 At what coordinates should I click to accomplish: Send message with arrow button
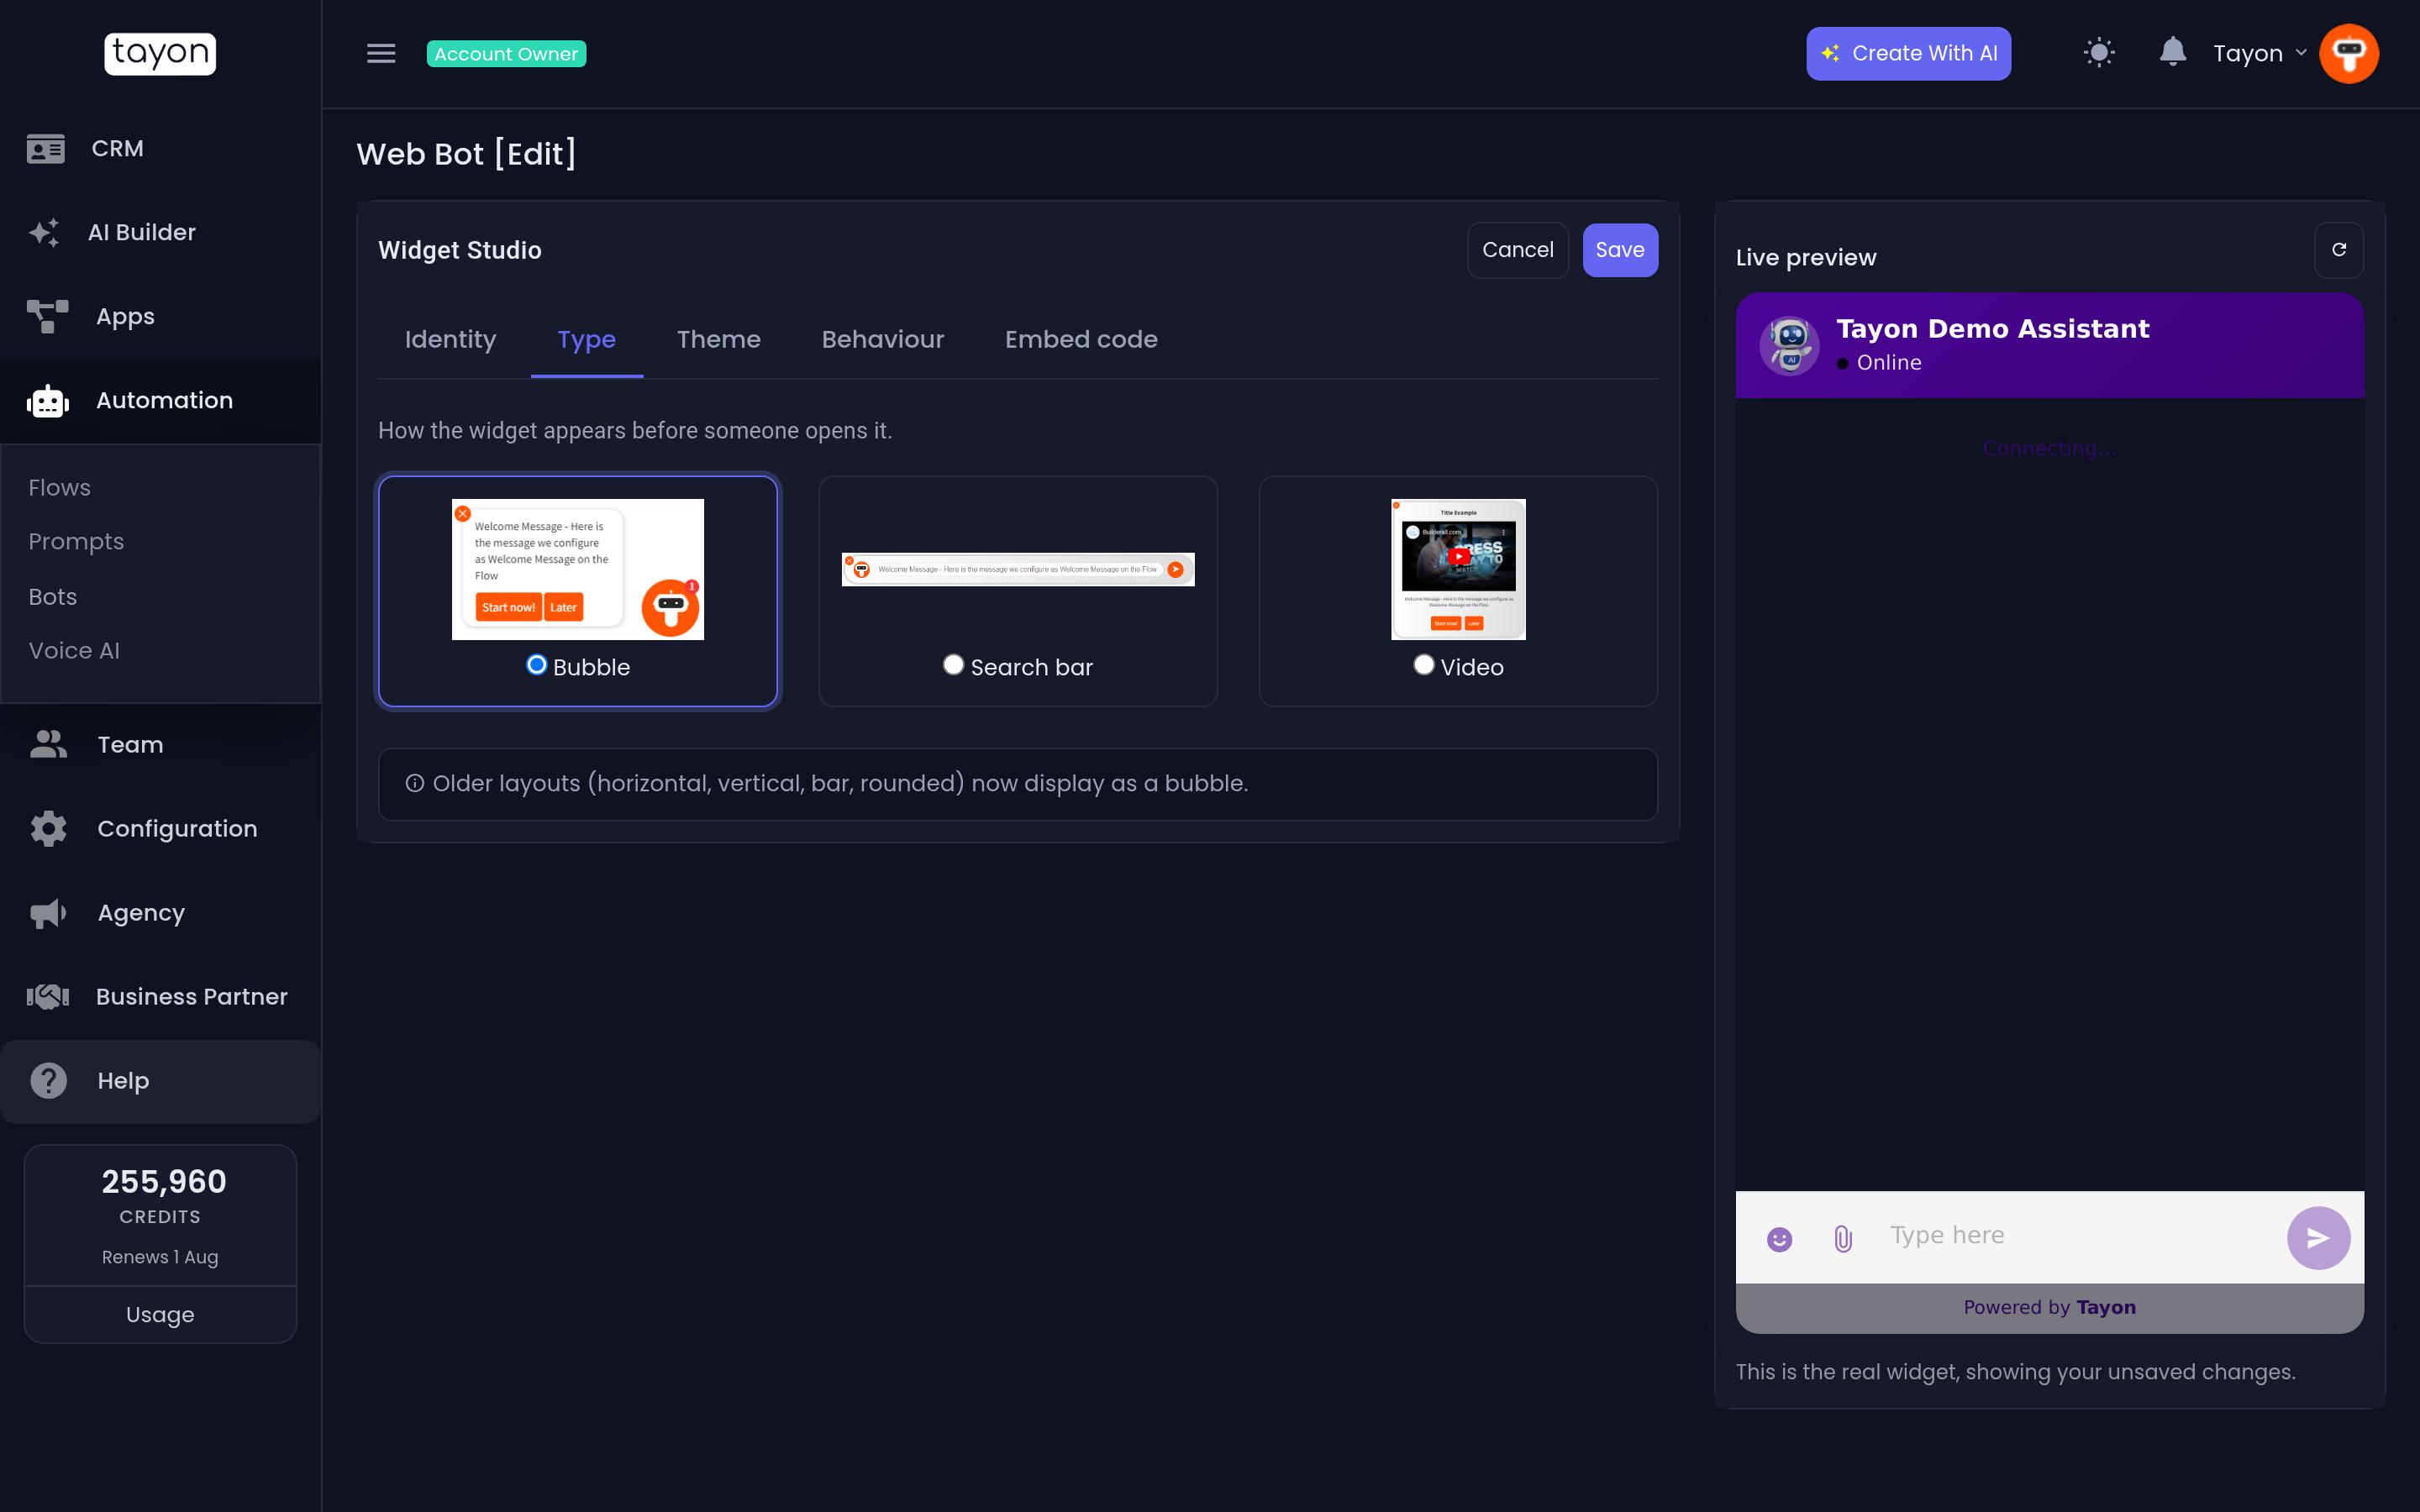tap(2318, 1238)
